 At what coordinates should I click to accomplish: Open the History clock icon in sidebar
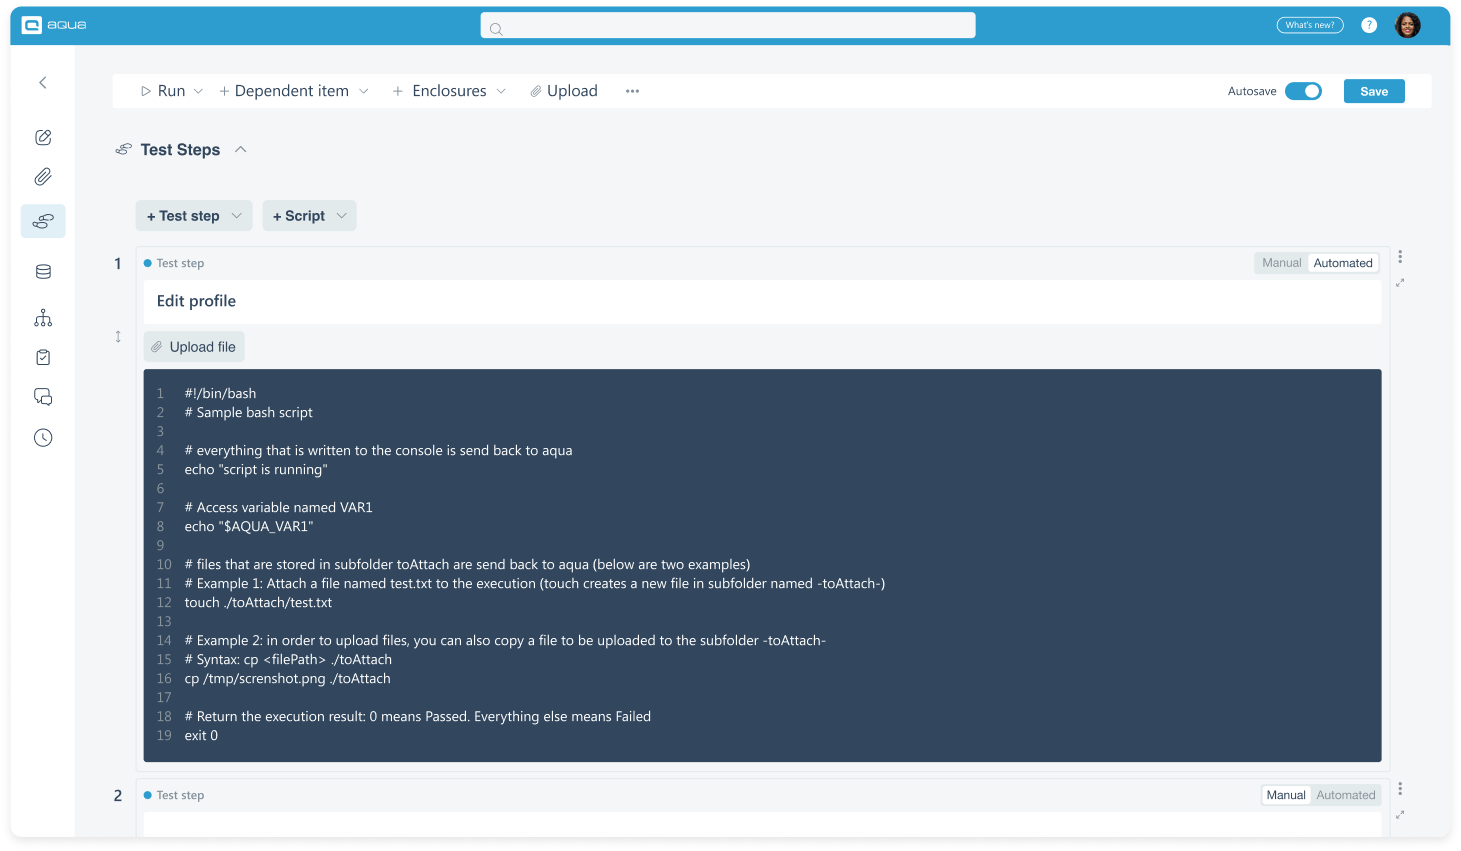pos(42,437)
